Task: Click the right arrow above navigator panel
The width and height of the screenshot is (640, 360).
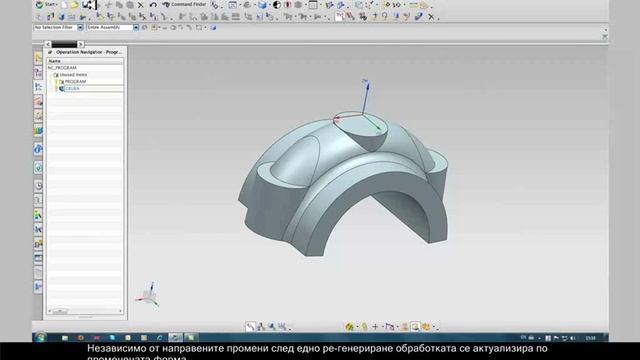Action: click(80, 44)
